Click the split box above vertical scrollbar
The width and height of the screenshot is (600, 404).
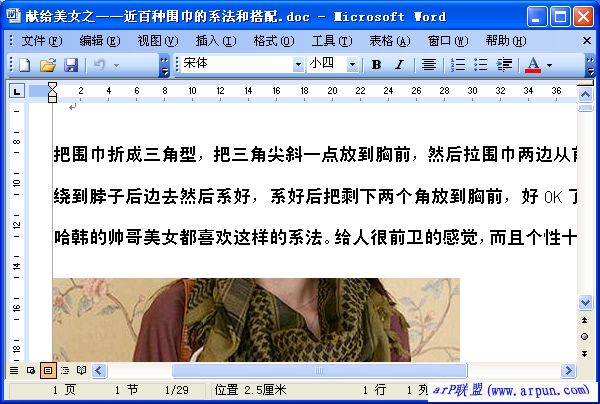pyautogui.click(x=585, y=83)
